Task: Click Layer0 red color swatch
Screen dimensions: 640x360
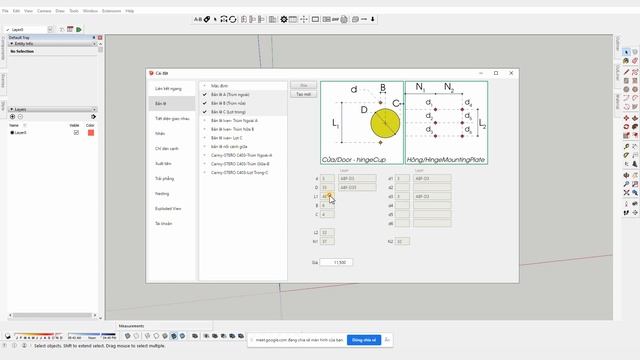Action: tap(91, 133)
